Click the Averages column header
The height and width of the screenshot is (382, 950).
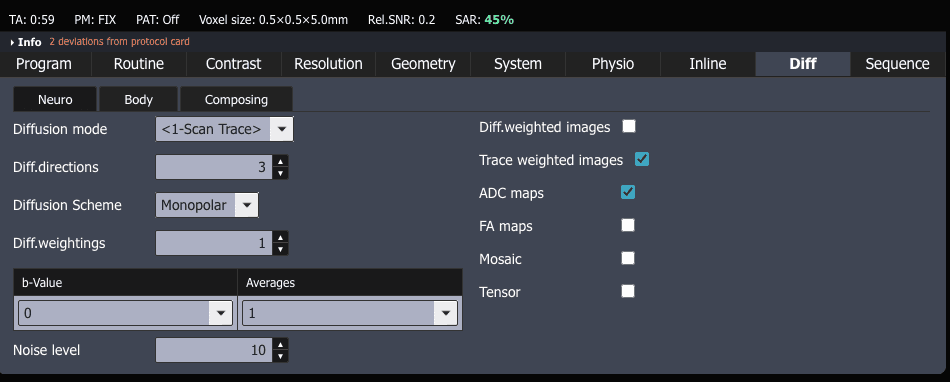(350, 283)
